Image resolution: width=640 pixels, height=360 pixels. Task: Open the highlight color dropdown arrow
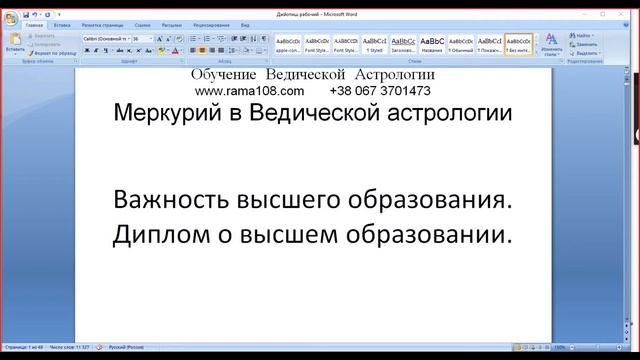pyautogui.click(x=168, y=51)
